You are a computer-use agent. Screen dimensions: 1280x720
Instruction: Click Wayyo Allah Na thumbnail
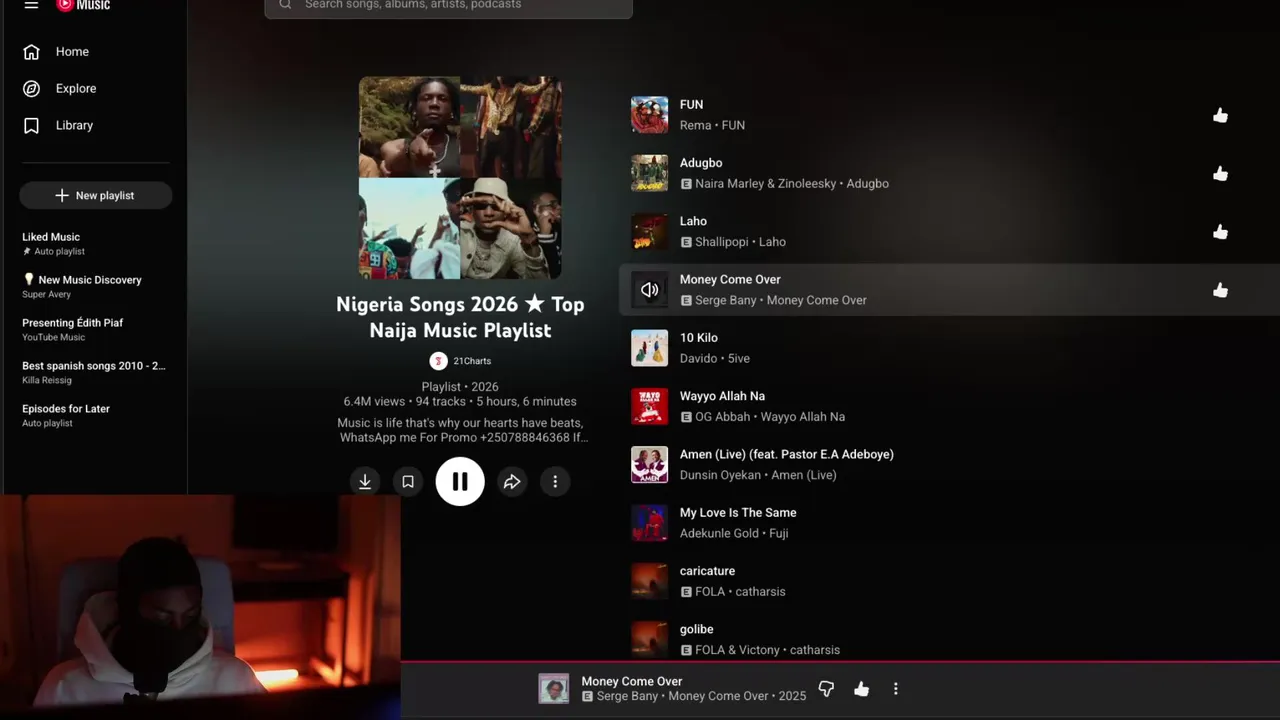pyautogui.click(x=649, y=407)
